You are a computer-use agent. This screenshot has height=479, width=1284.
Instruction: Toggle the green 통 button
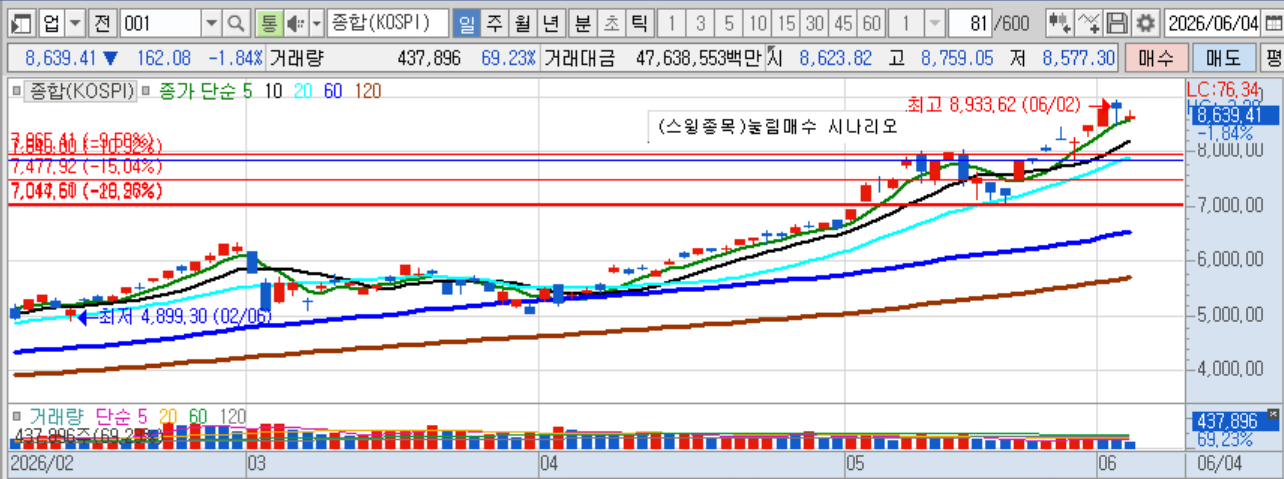pos(267,22)
